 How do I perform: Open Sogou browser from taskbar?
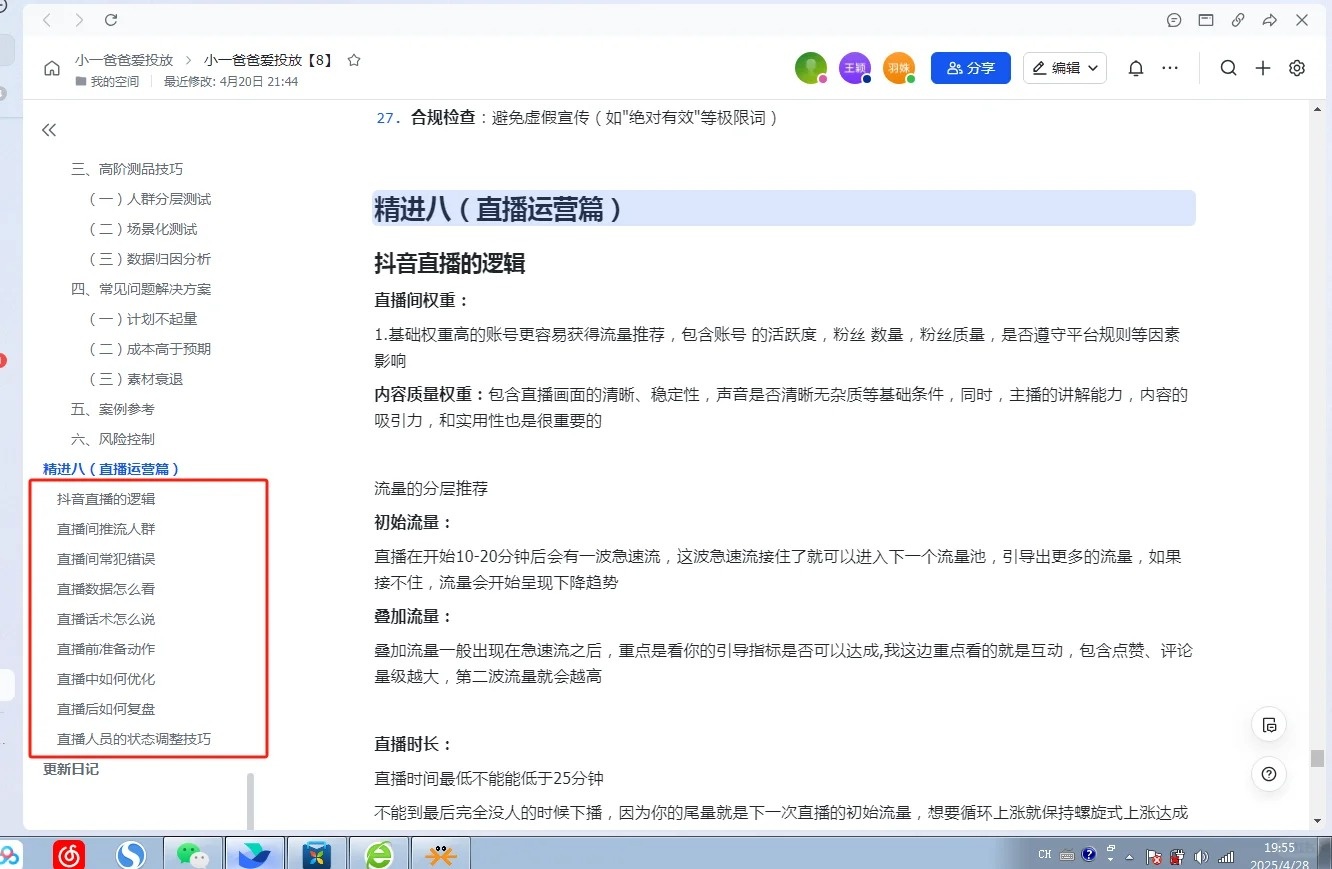(131, 855)
